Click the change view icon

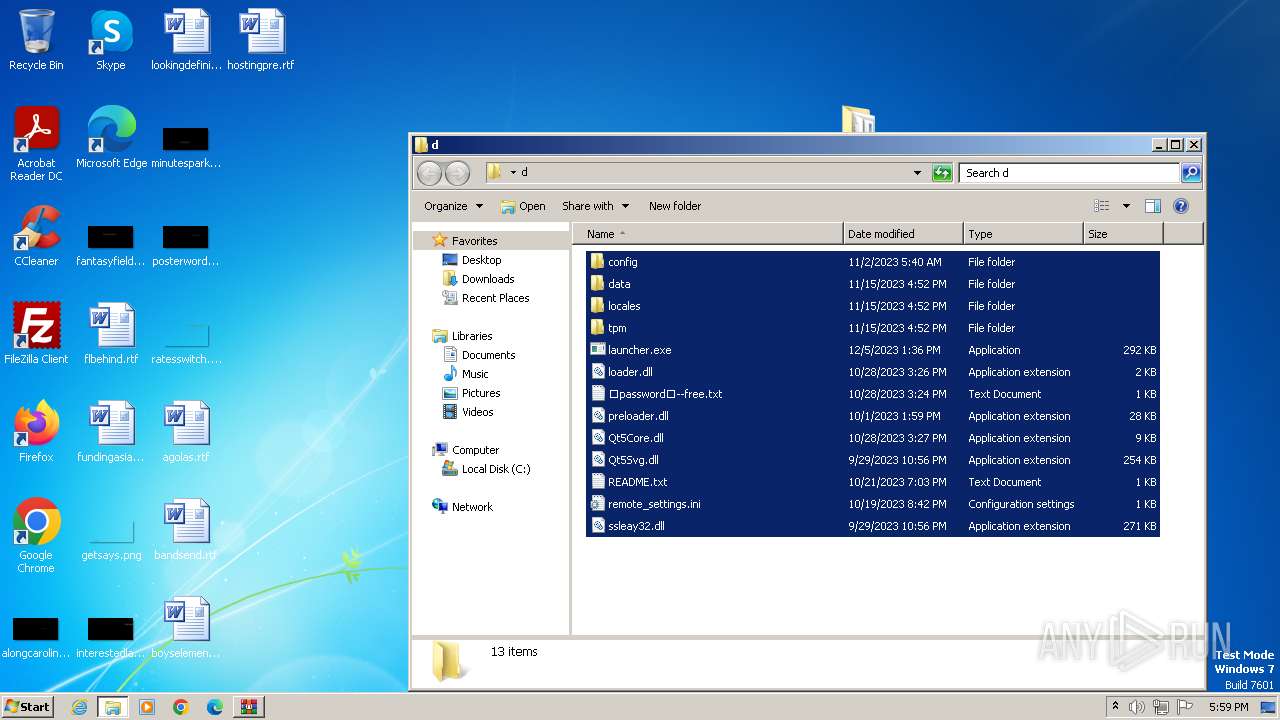point(1102,206)
